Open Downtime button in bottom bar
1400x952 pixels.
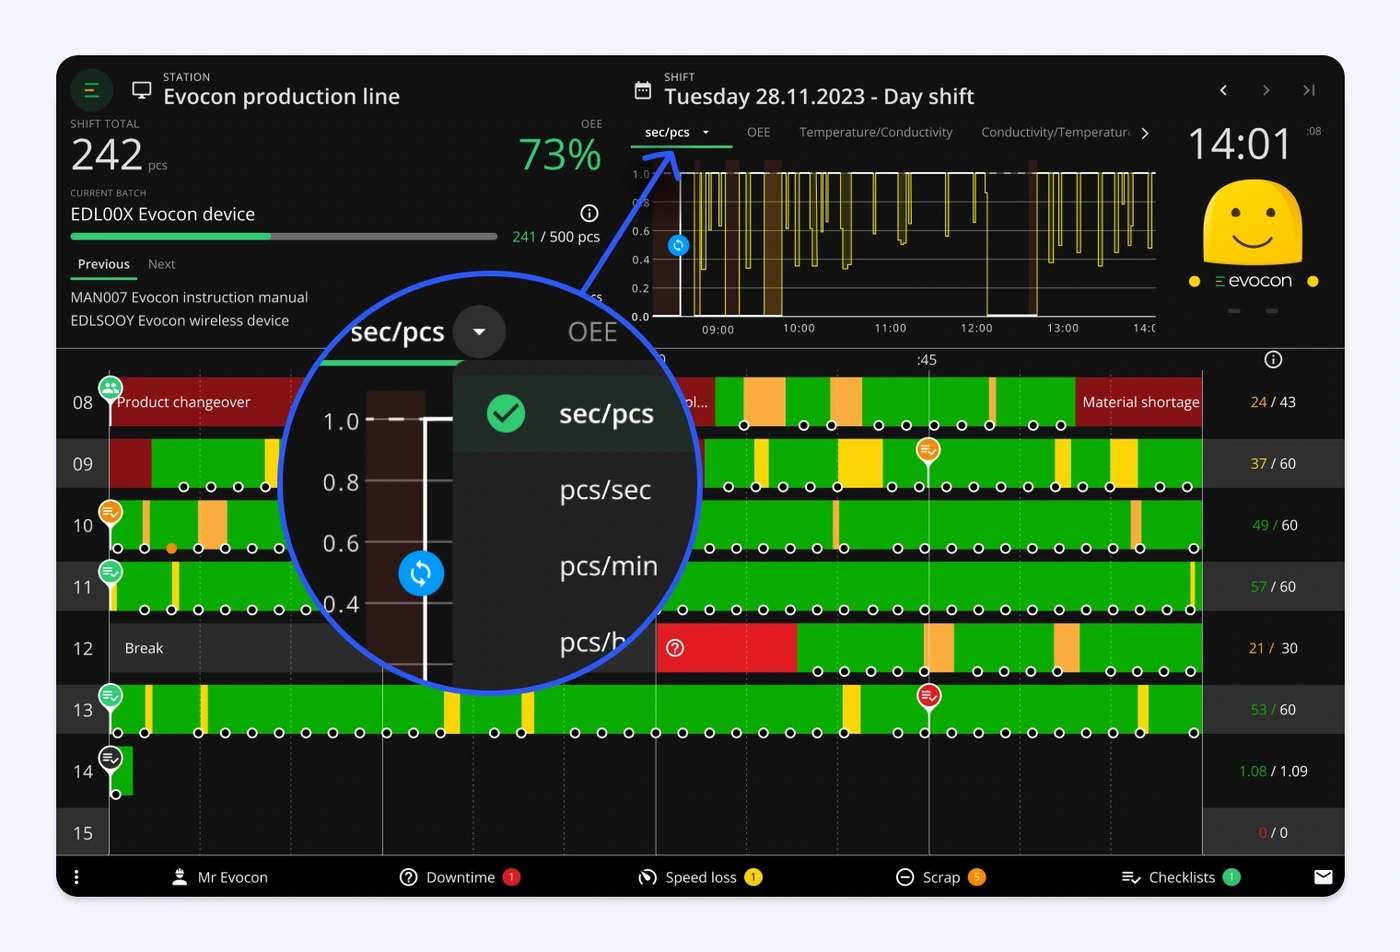coord(460,877)
